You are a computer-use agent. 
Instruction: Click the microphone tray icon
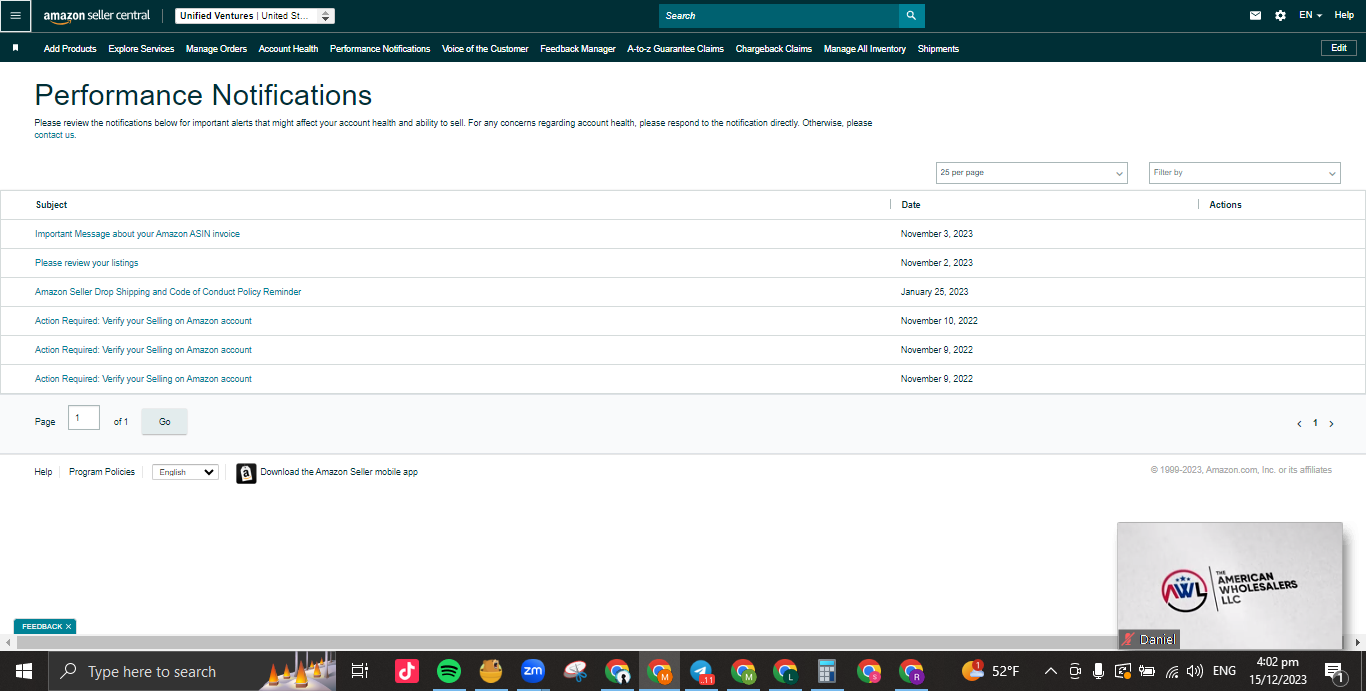click(x=1098, y=671)
